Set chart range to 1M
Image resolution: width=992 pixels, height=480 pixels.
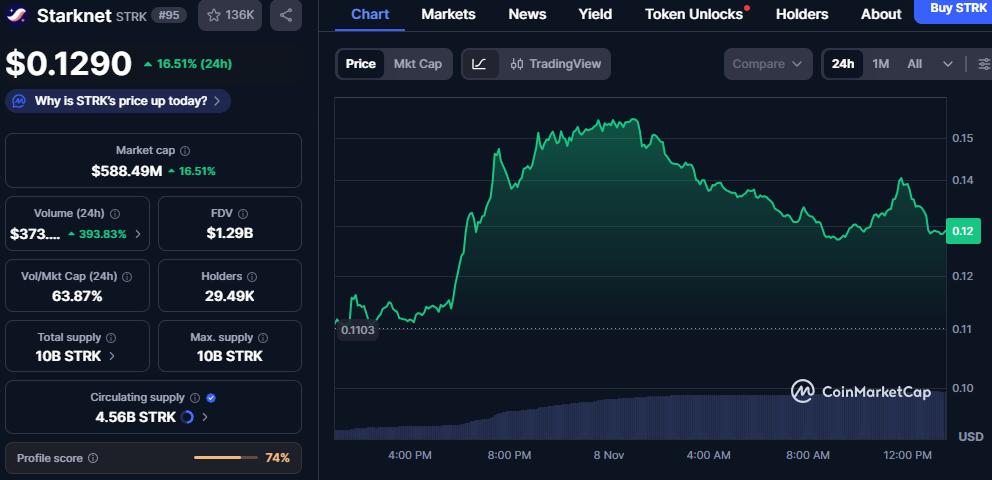[x=880, y=64]
